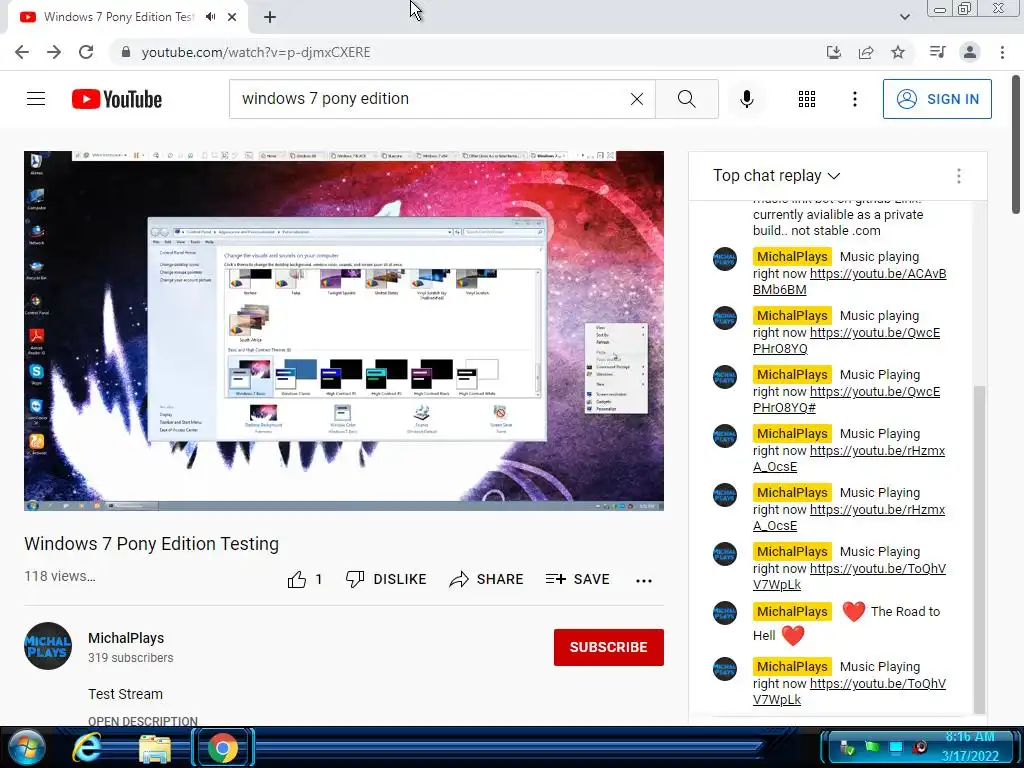
Task: Click the install/download icon in address bar
Action: click(834, 52)
